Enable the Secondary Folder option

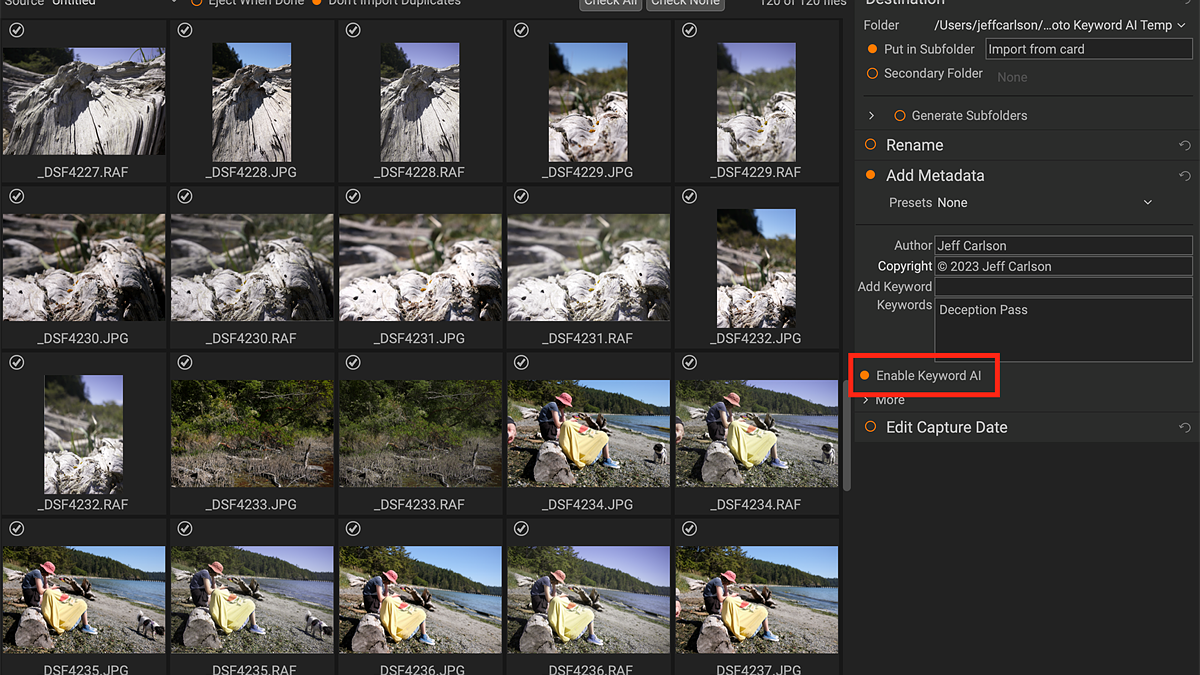(872, 74)
